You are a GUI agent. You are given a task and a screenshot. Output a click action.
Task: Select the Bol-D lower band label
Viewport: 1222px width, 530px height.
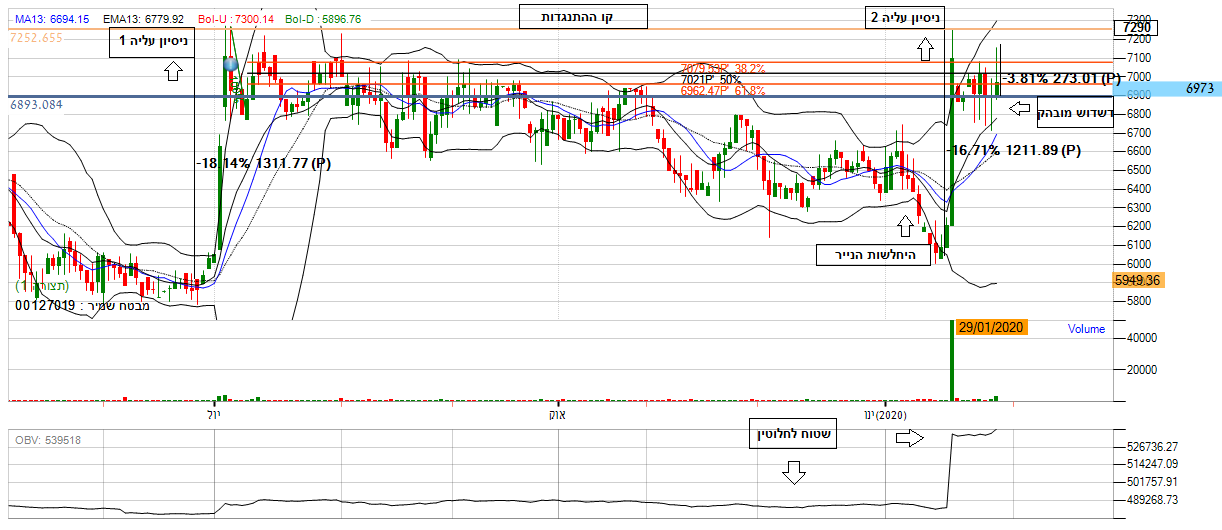(x=323, y=19)
